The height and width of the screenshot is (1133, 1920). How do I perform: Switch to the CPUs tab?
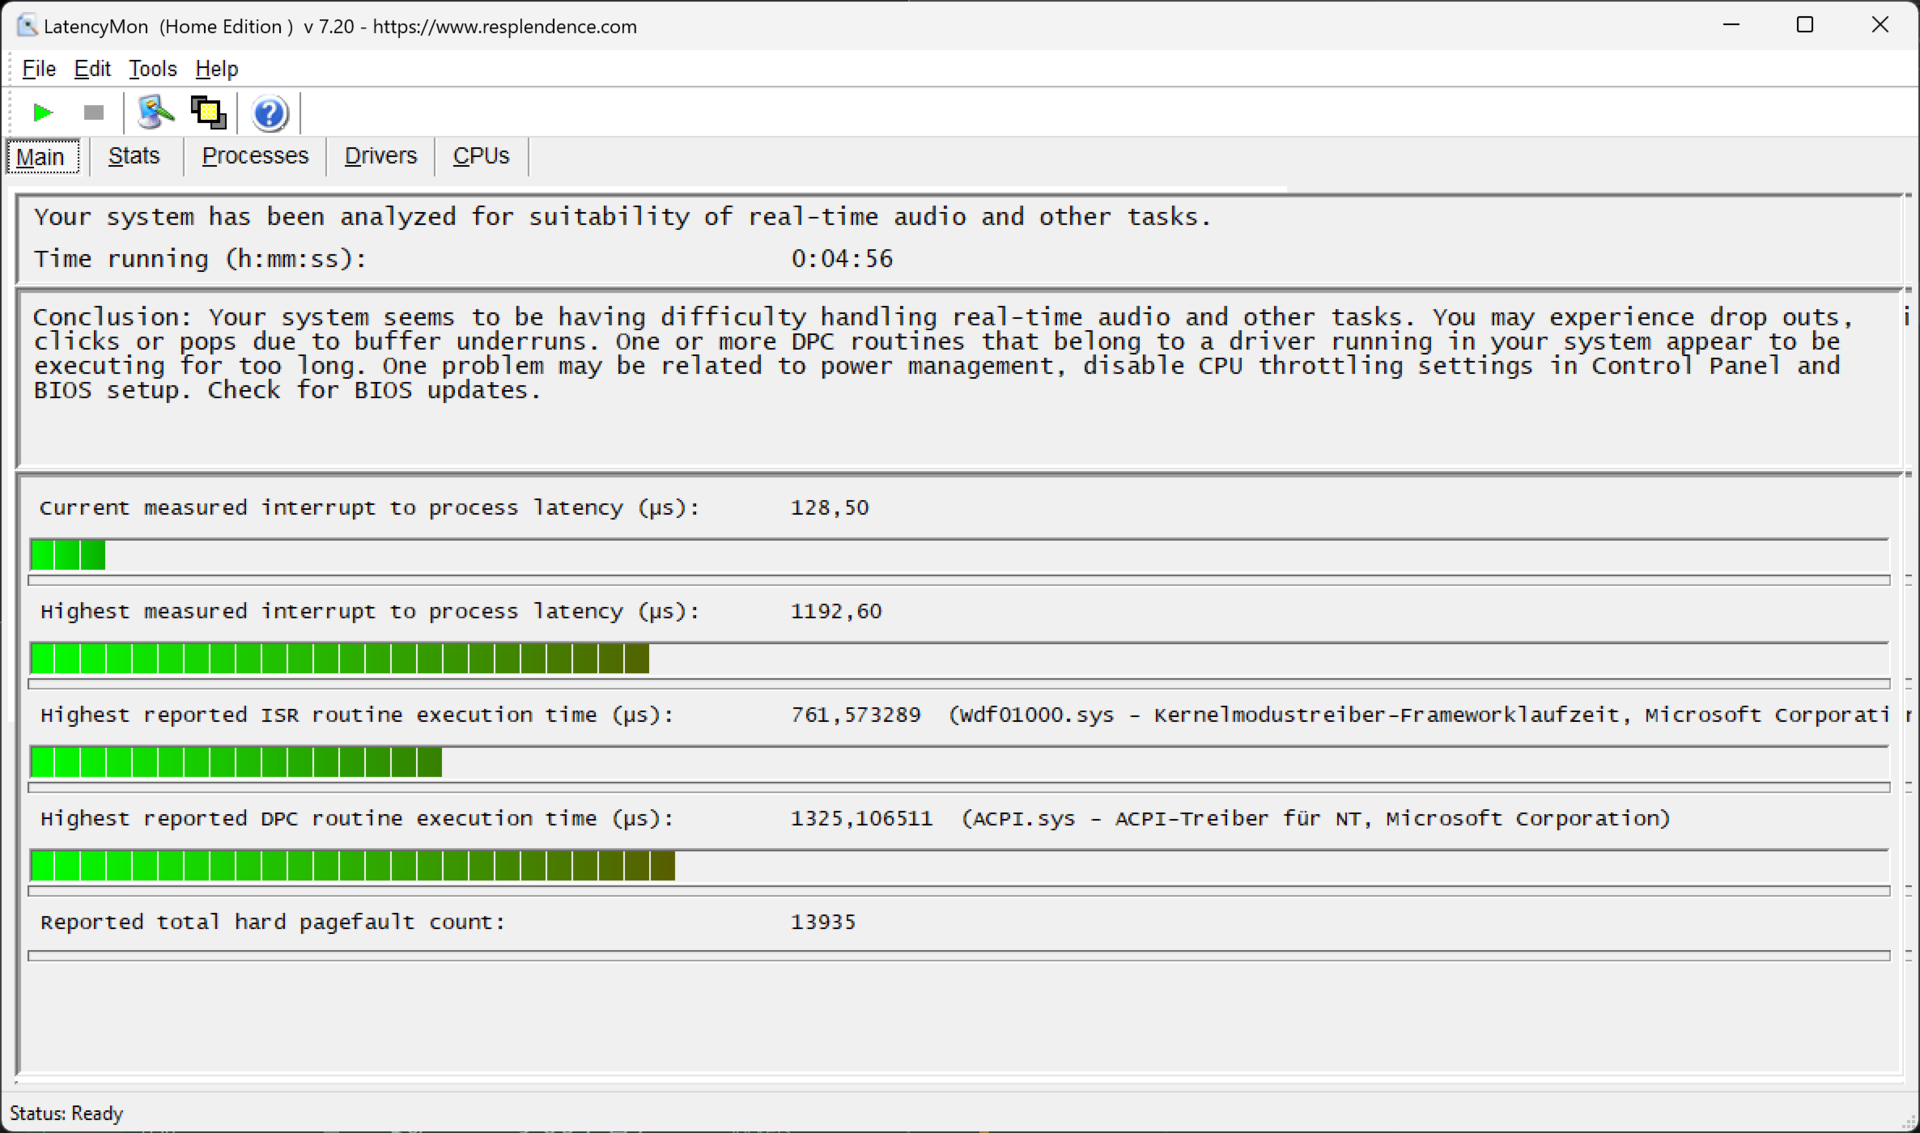click(x=481, y=156)
